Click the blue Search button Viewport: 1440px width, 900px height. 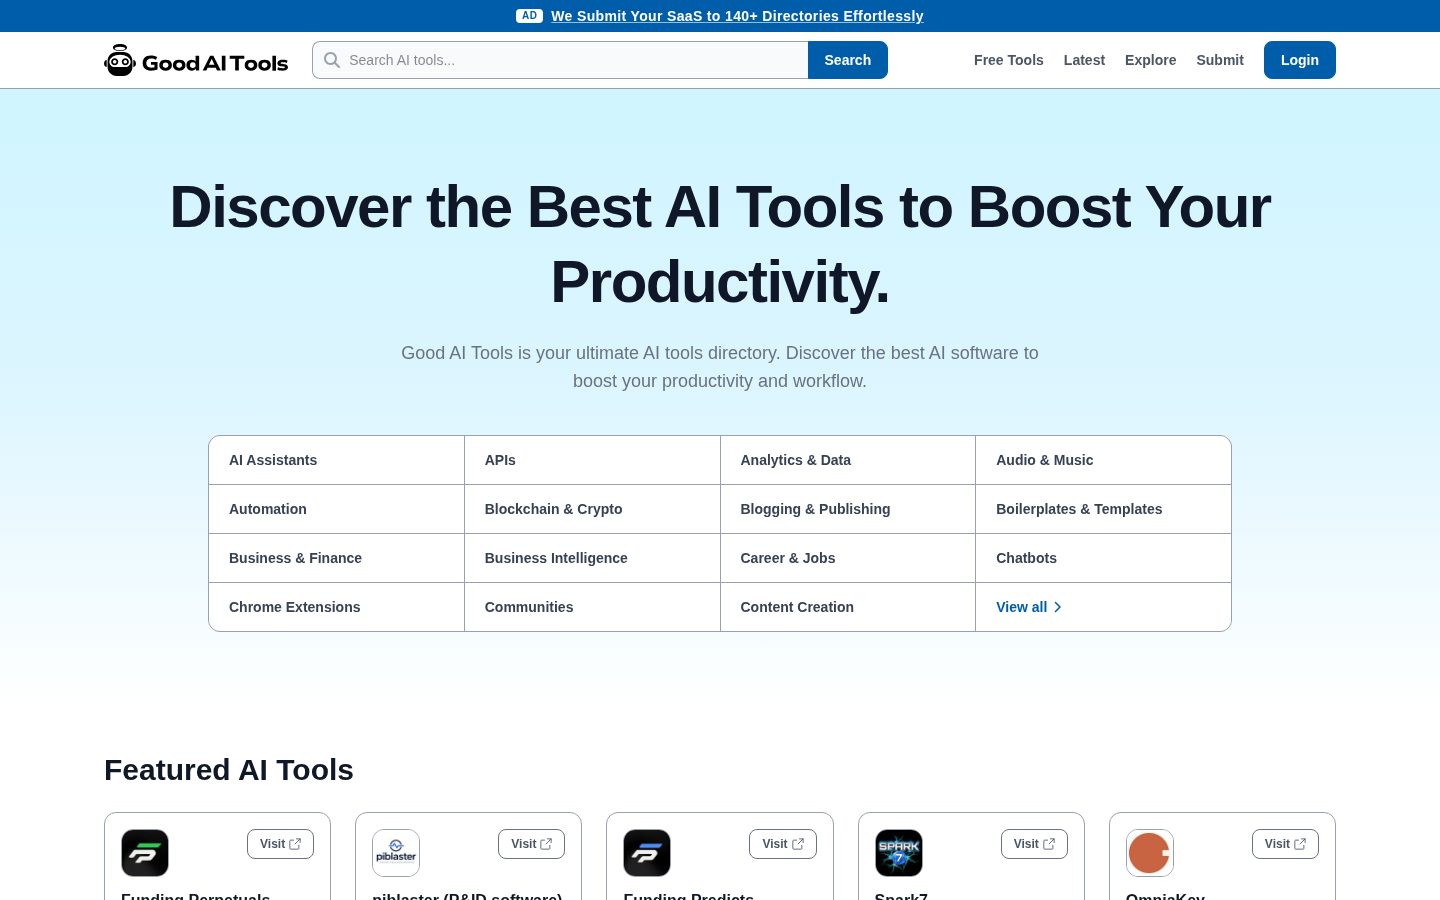(x=848, y=60)
